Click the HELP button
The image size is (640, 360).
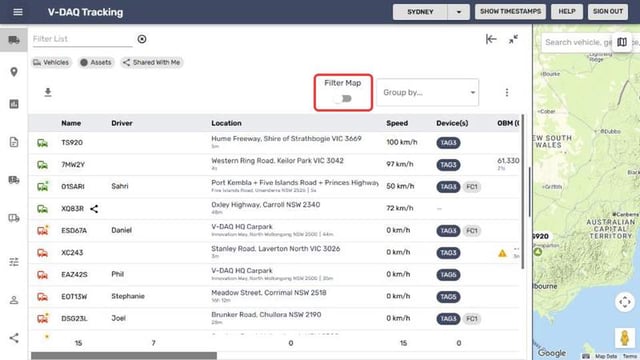click(x=567, y=12)
